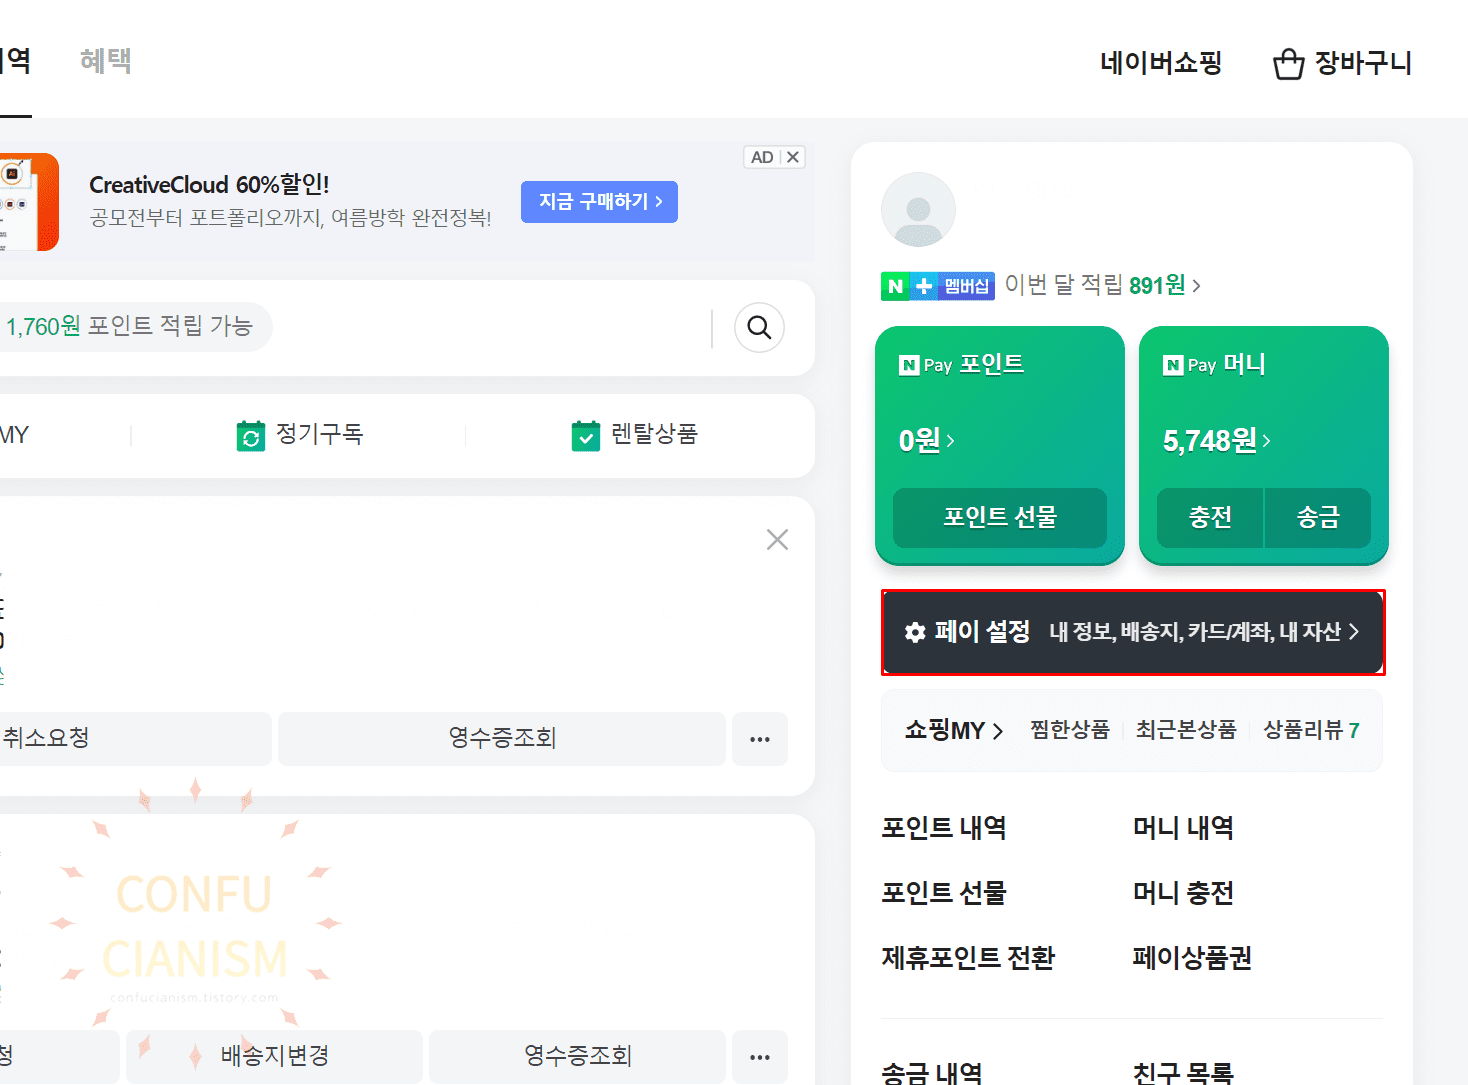
Task: Open 머니 내역 link
Action: tap(1183, 828)
